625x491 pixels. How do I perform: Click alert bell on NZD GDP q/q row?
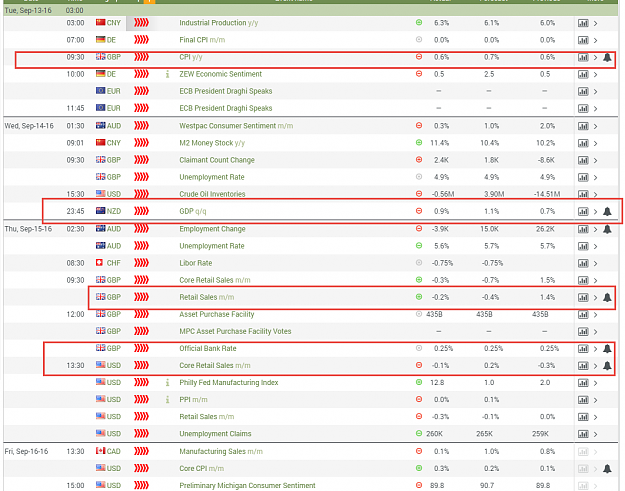[607, 212]
